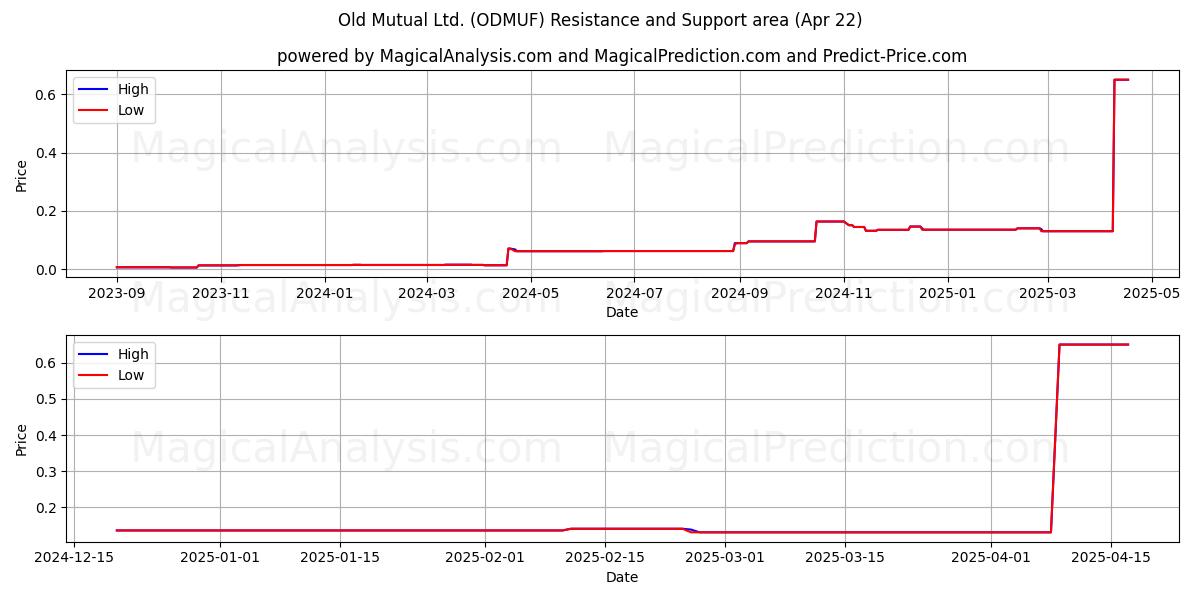Viewport: 1200px width, 600px height.
Task: Click the '2024-01' tick label
Action: (324, 294)
